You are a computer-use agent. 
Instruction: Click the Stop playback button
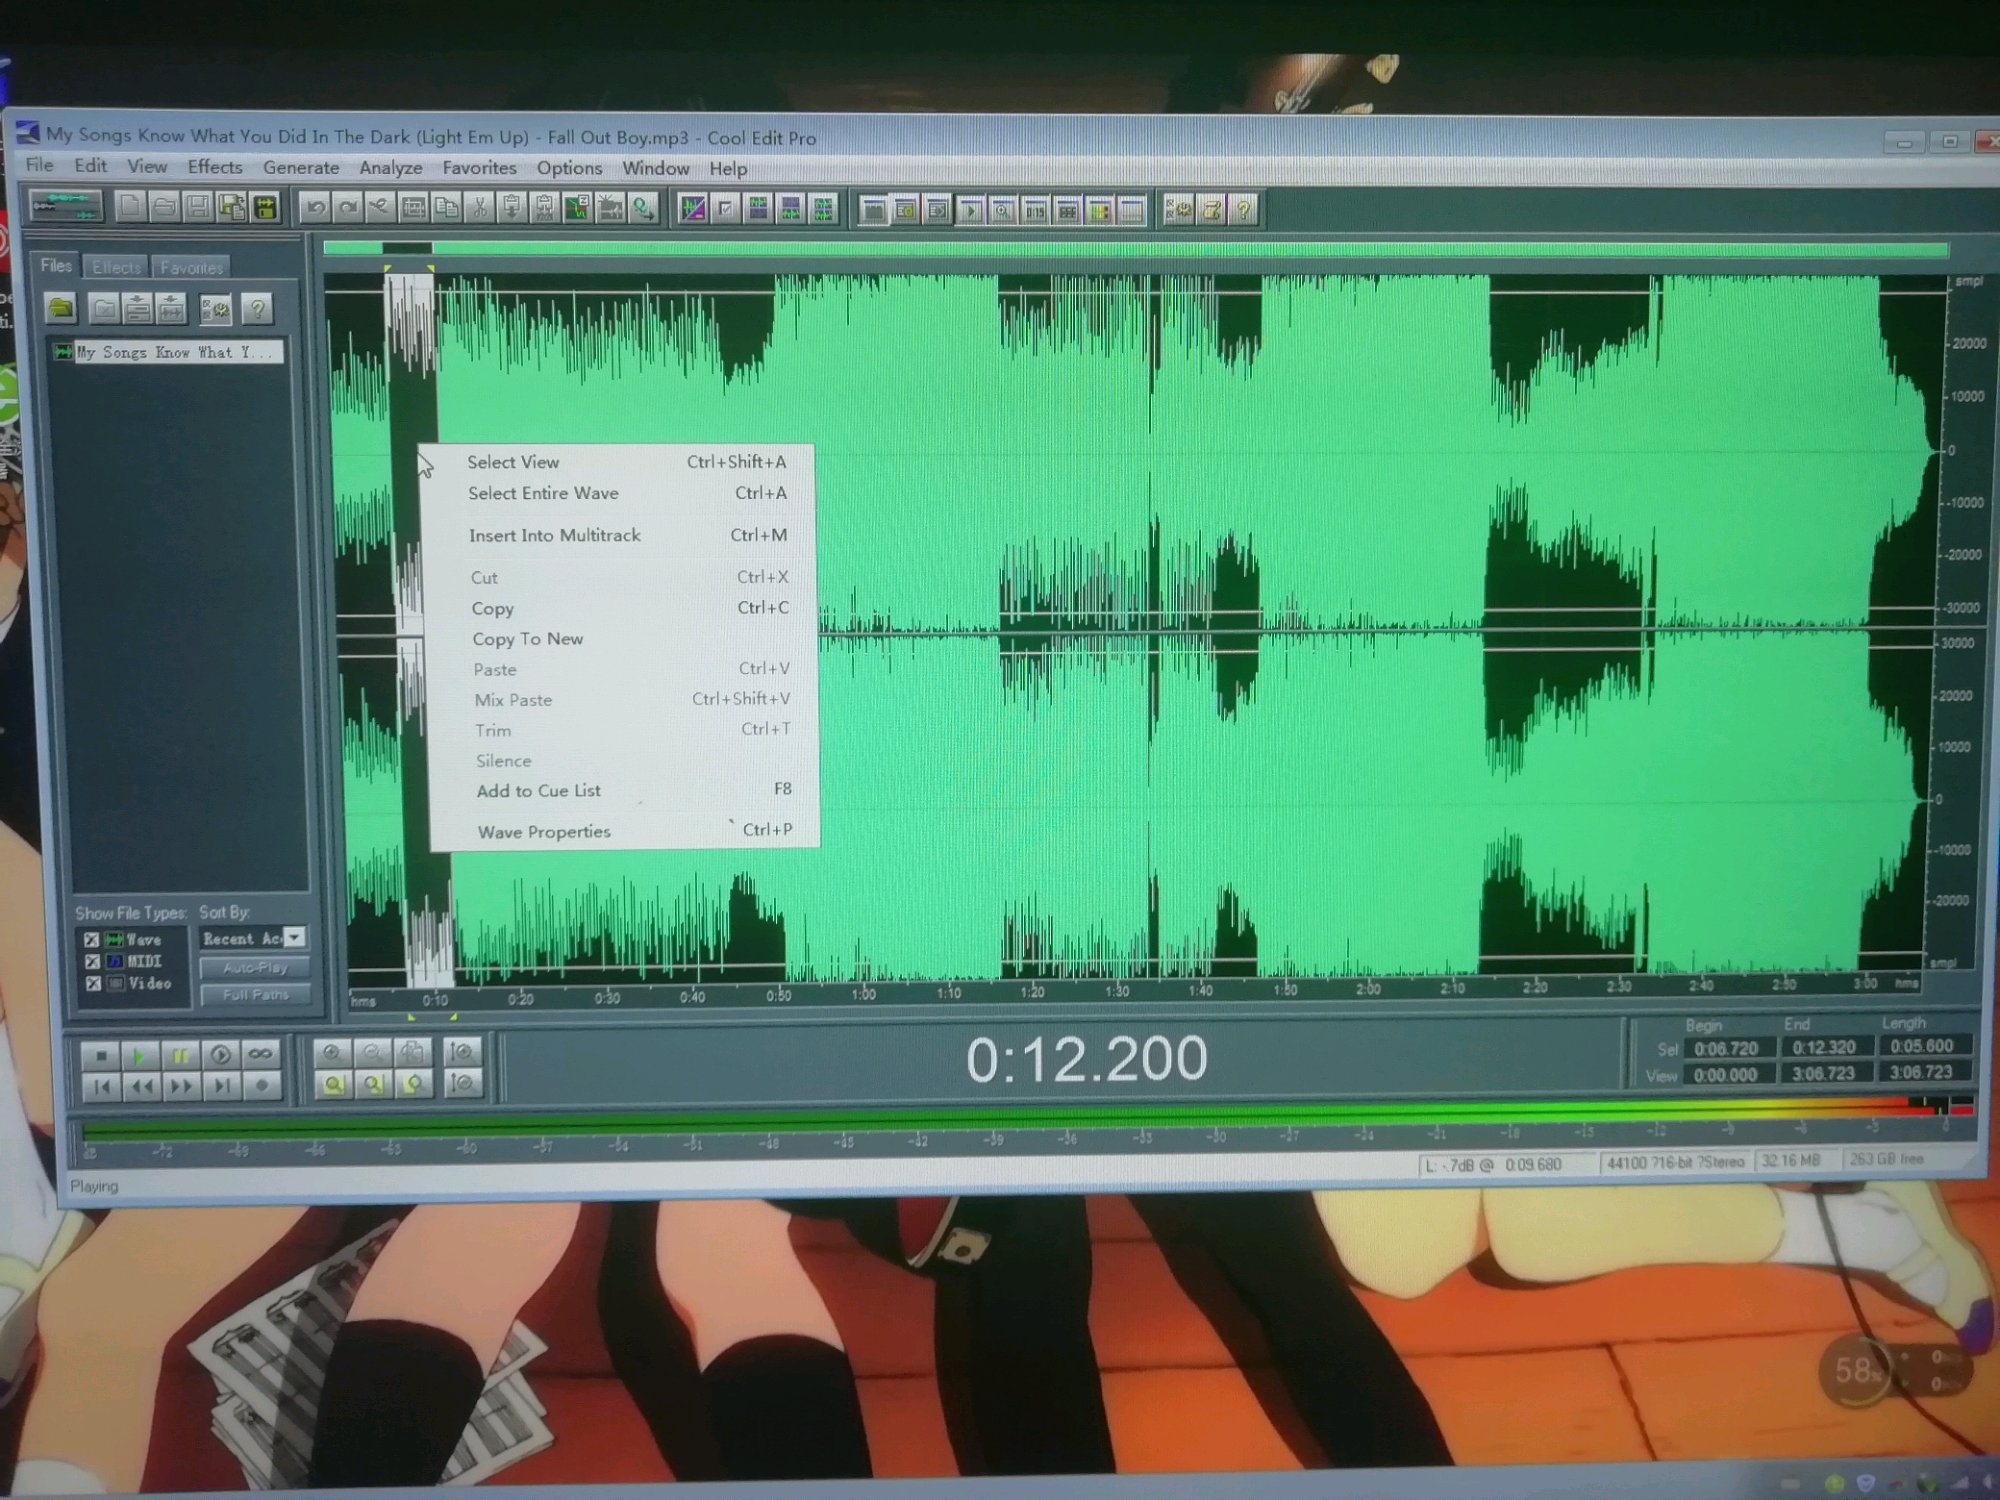(100, 1055)
